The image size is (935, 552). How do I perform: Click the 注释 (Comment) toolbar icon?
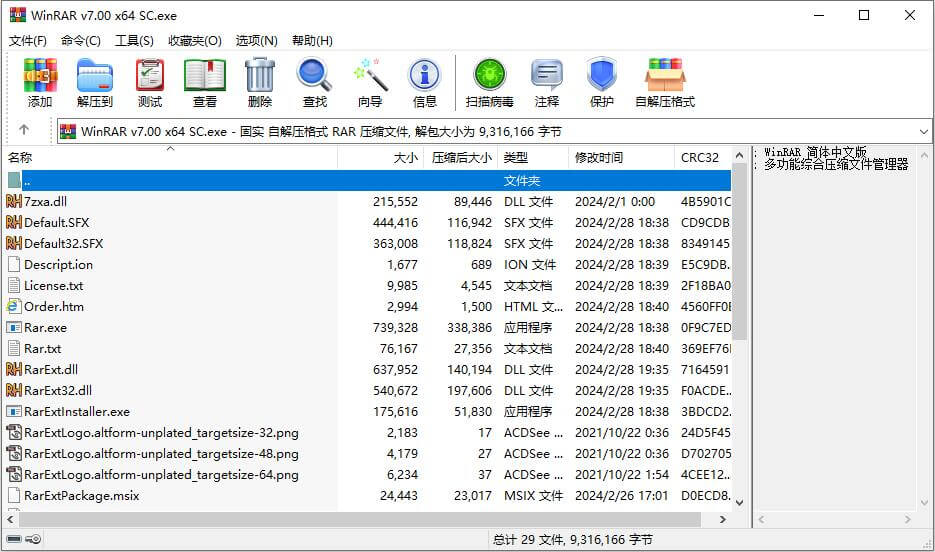pos(547,75)
